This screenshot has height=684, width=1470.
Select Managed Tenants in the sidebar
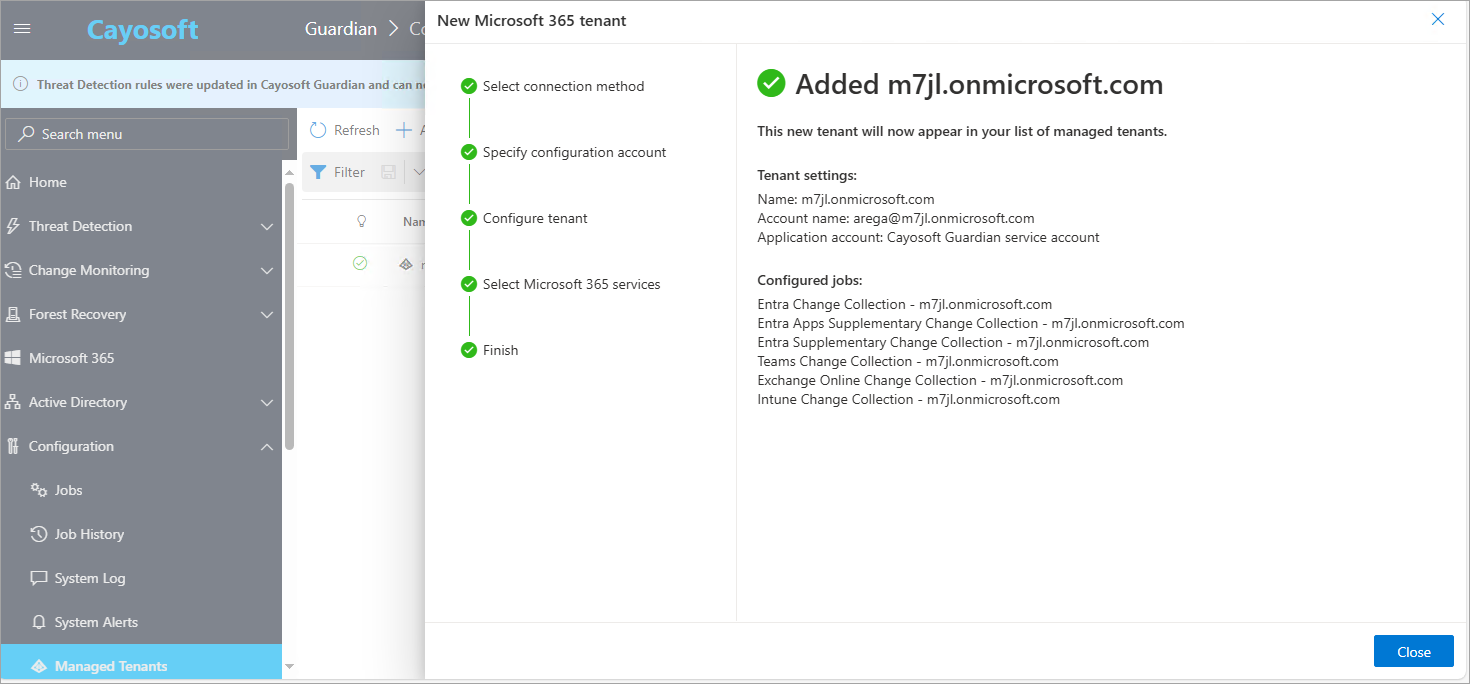tap(141, 664)
